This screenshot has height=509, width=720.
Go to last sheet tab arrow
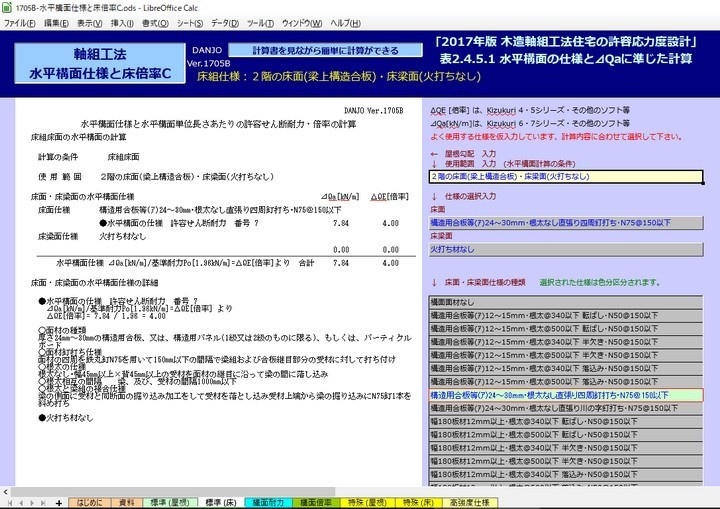coord(43,503)
